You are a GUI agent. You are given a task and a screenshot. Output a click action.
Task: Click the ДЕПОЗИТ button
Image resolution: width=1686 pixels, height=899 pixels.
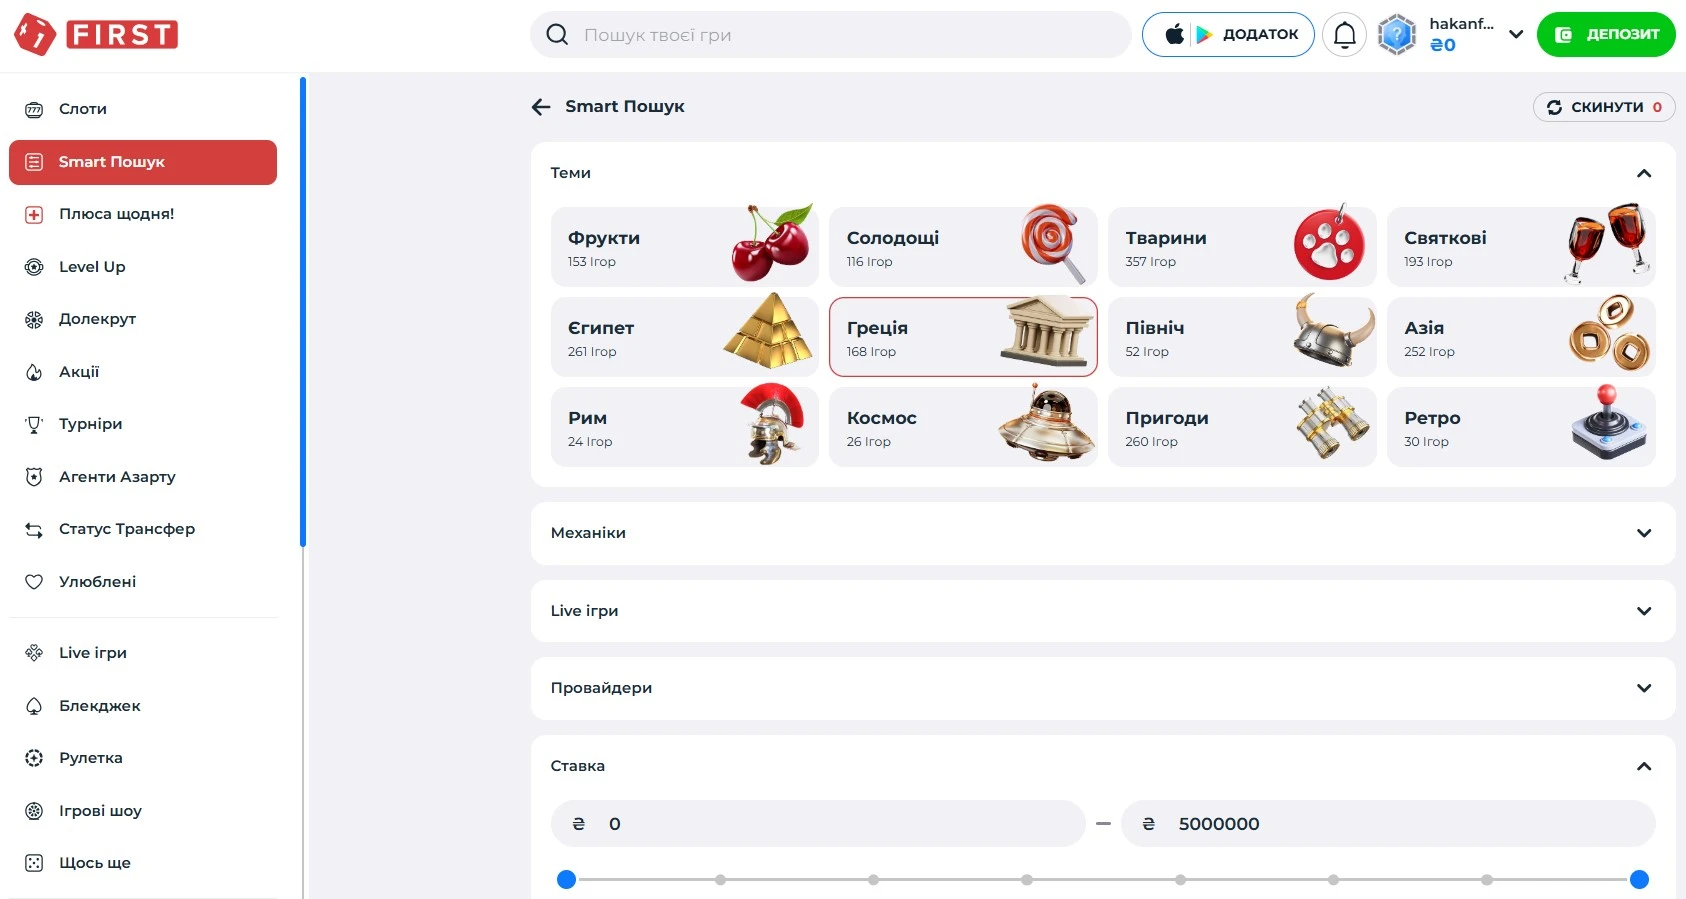(1606, 35)
